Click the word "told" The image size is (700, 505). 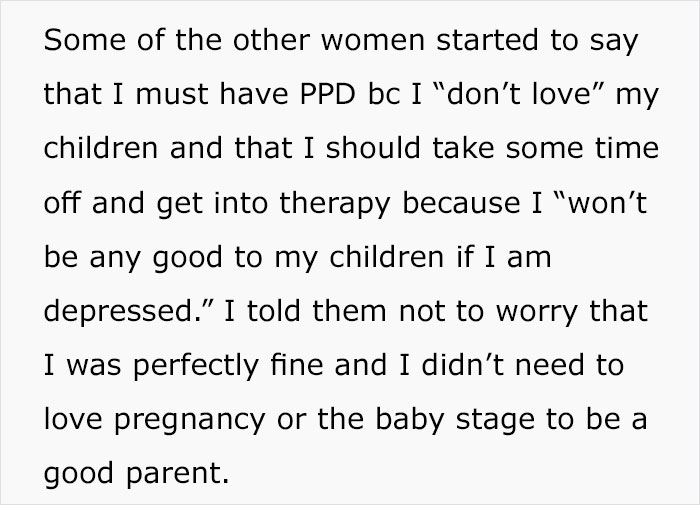[274, 311]
